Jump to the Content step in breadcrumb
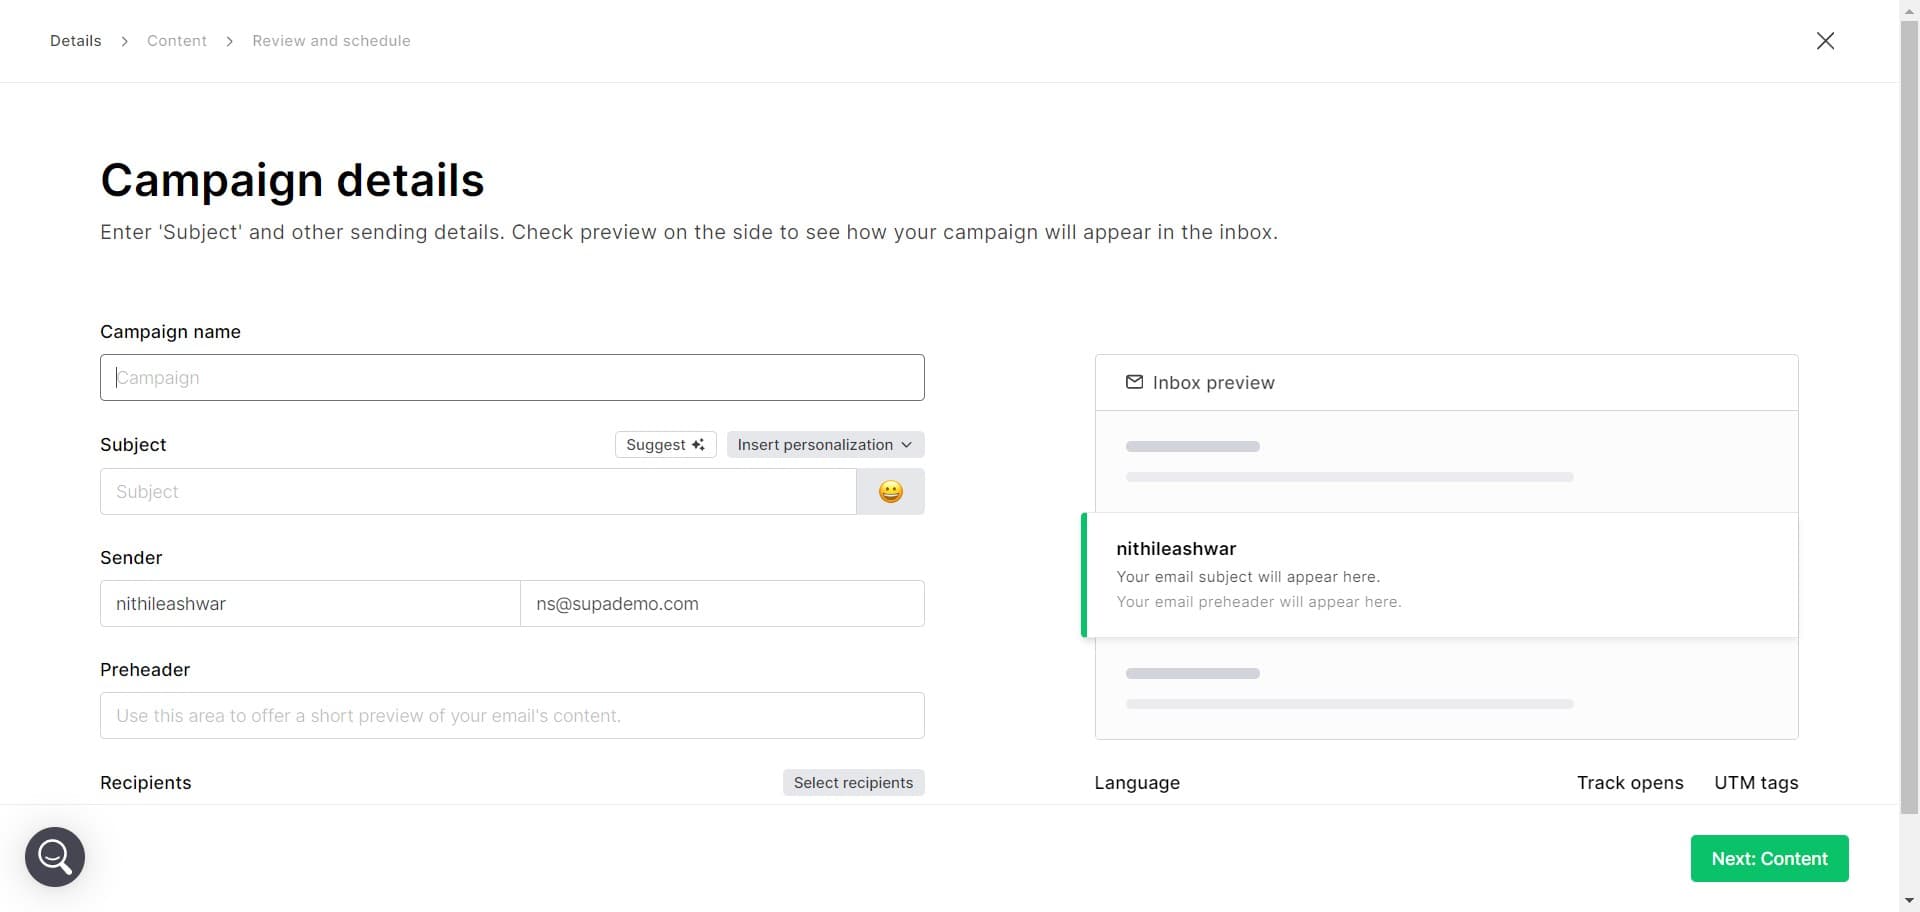1920x912 pixels. point(177,40)
